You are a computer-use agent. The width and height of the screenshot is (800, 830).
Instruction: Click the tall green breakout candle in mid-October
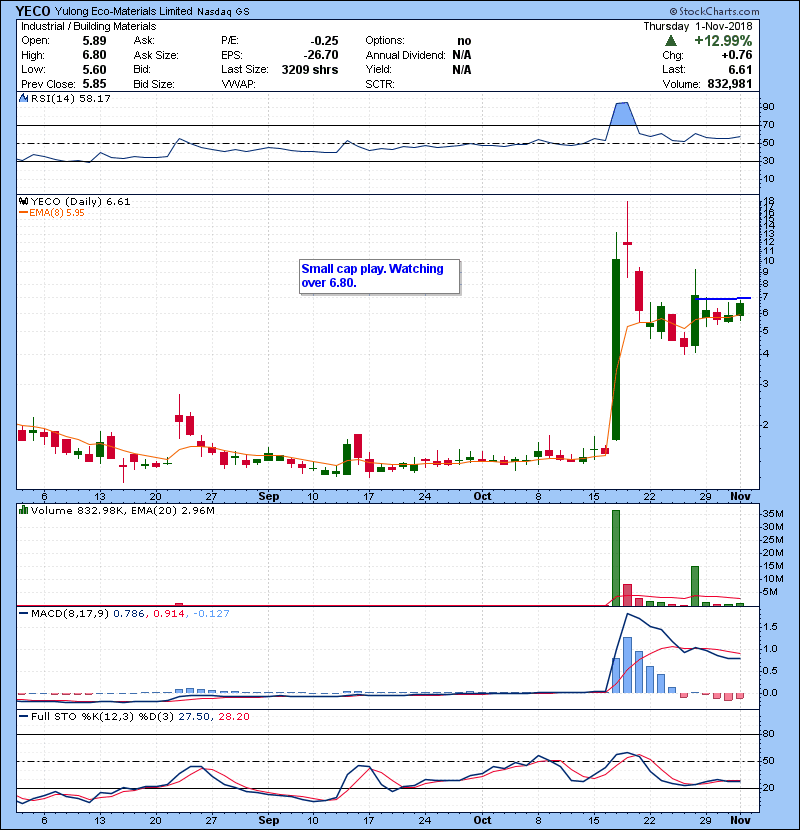pyautogui.click(x=616, y=349)
